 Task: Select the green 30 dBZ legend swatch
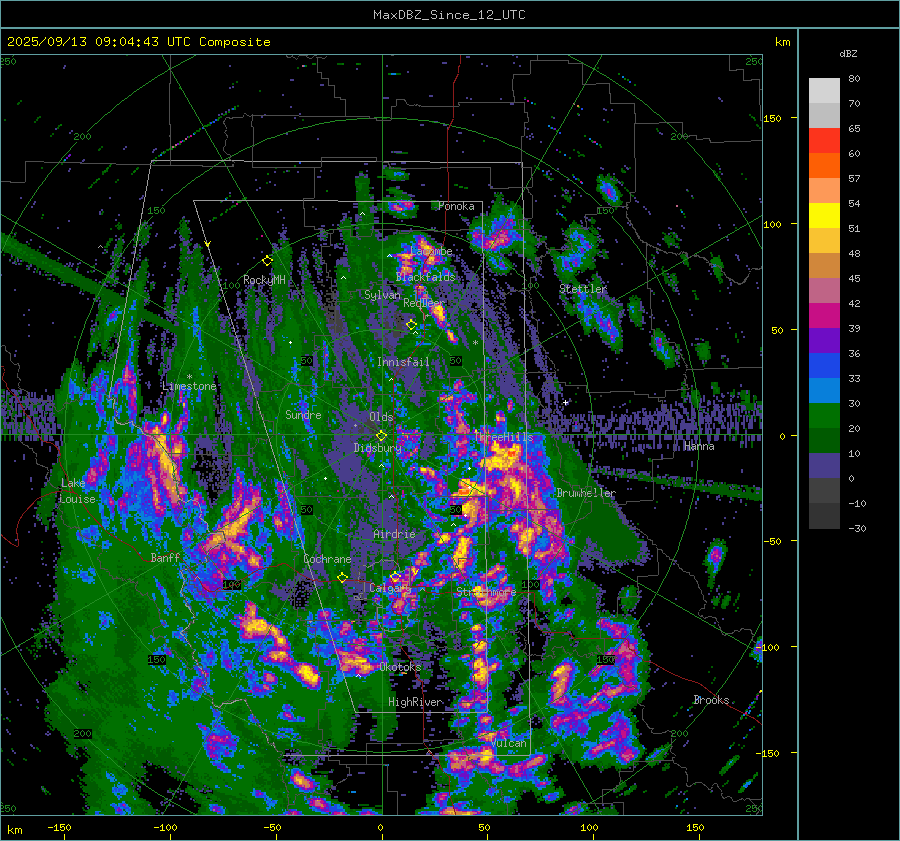coord(824,415)
